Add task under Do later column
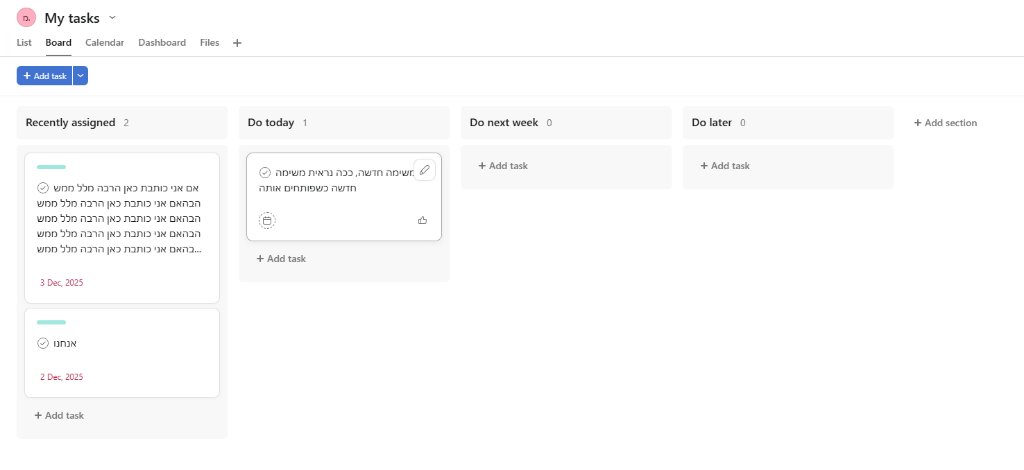The width and height of the screenshot is (1024, 470). coord(726,166)
